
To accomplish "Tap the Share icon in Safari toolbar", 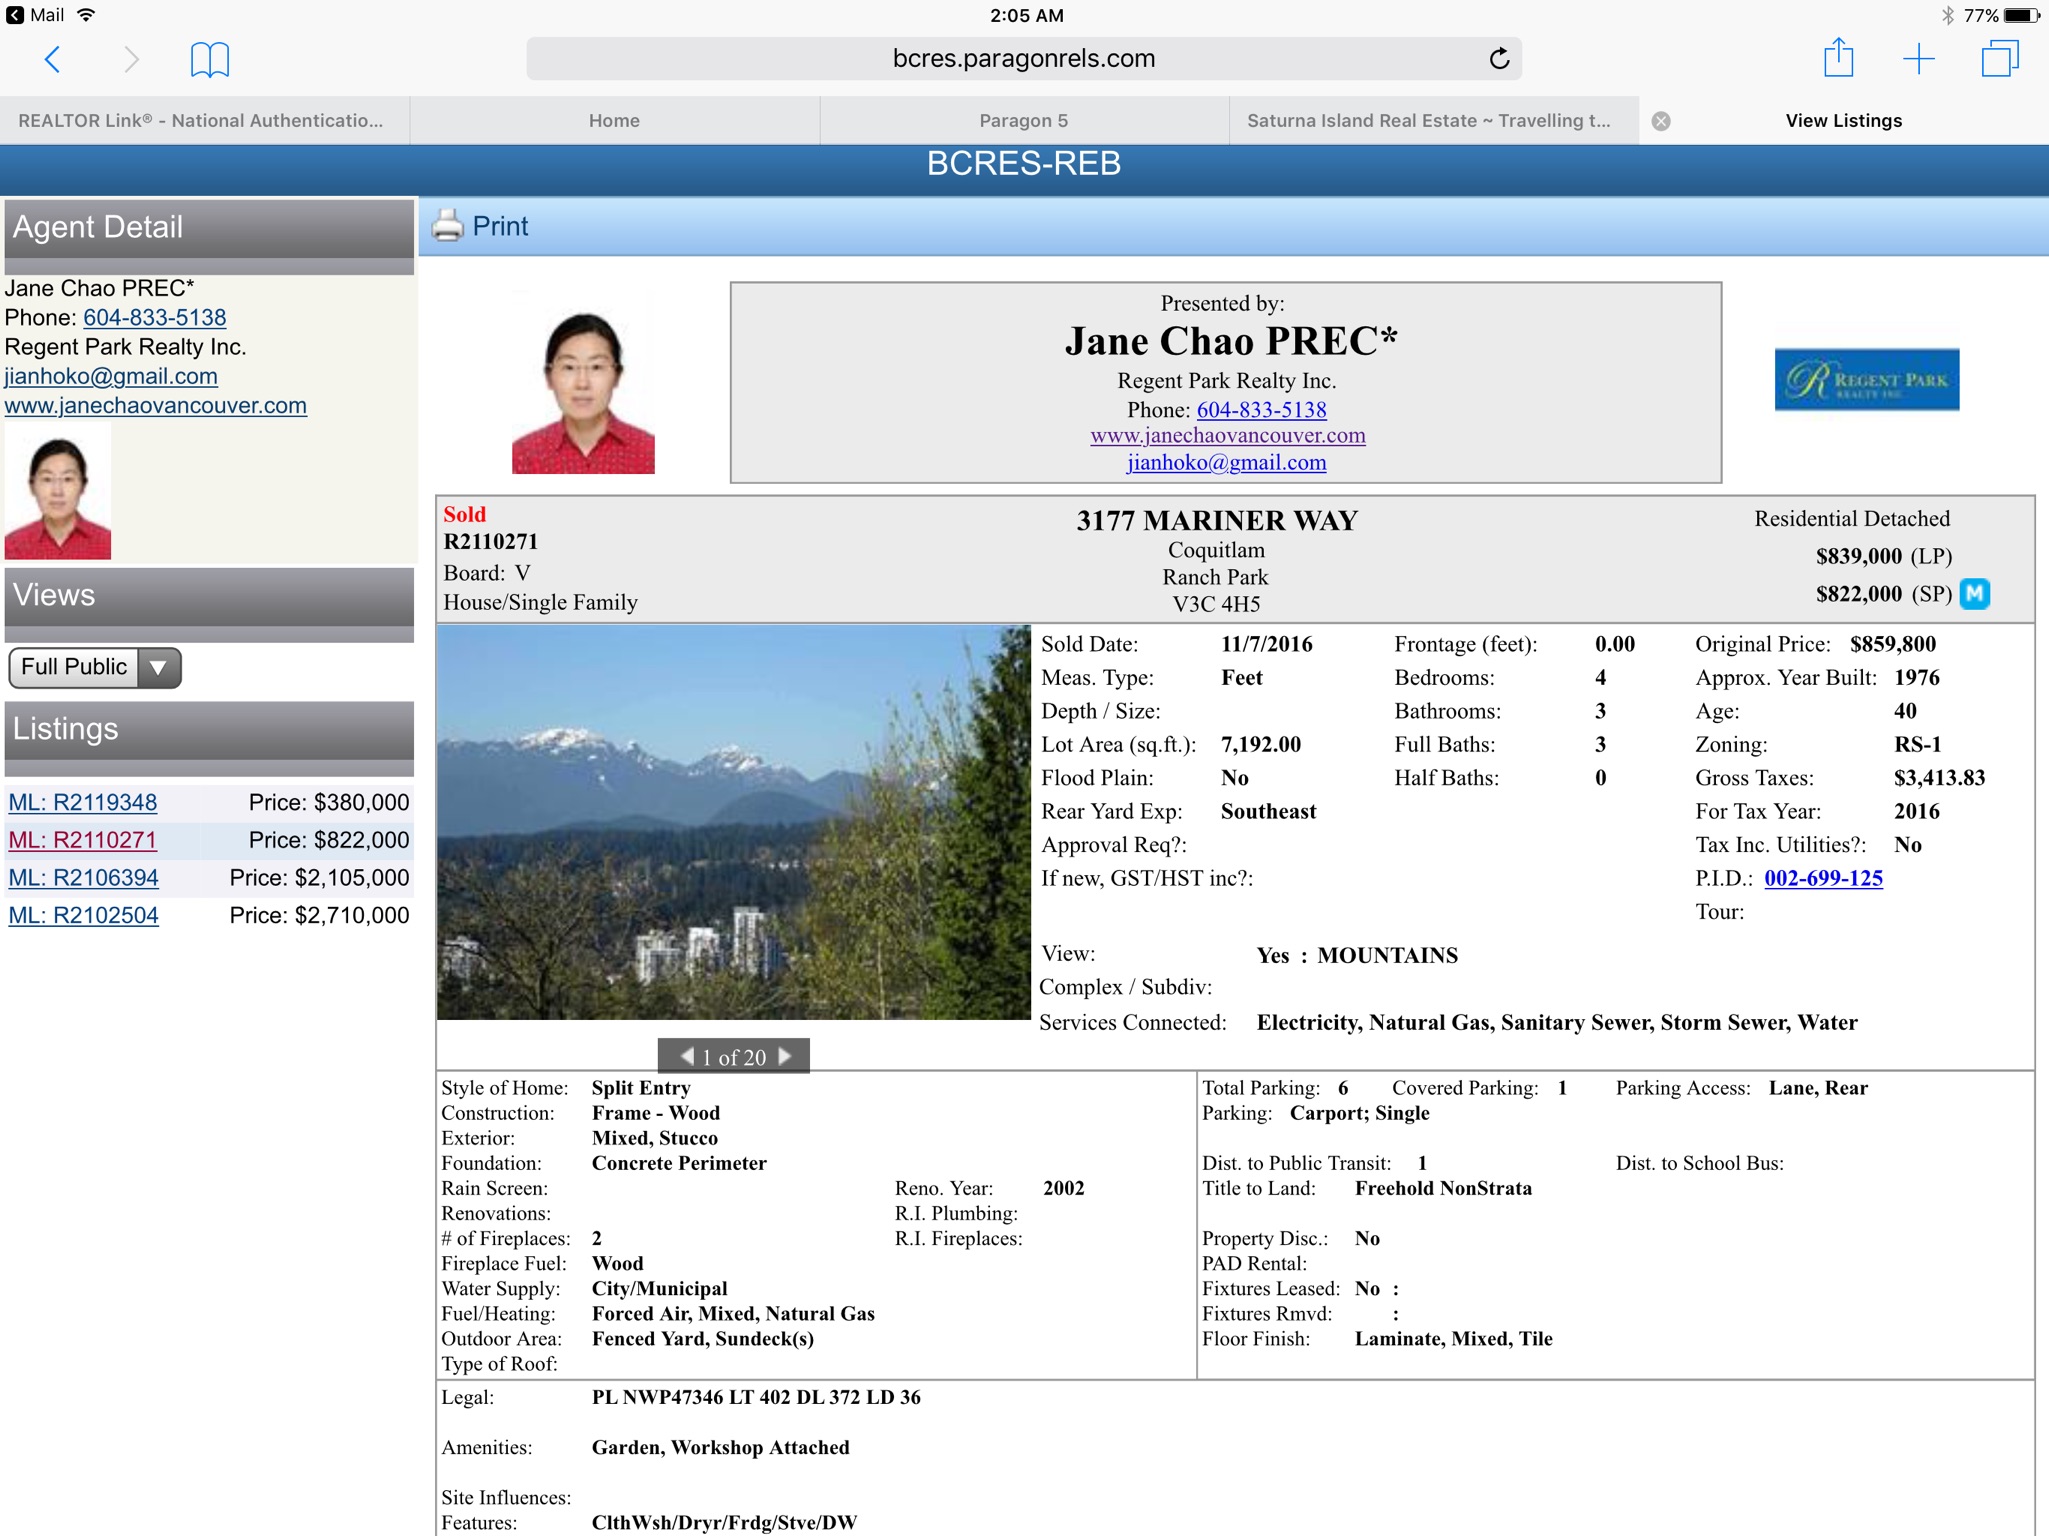I will pyautogui.click(x=1838, y=58).
